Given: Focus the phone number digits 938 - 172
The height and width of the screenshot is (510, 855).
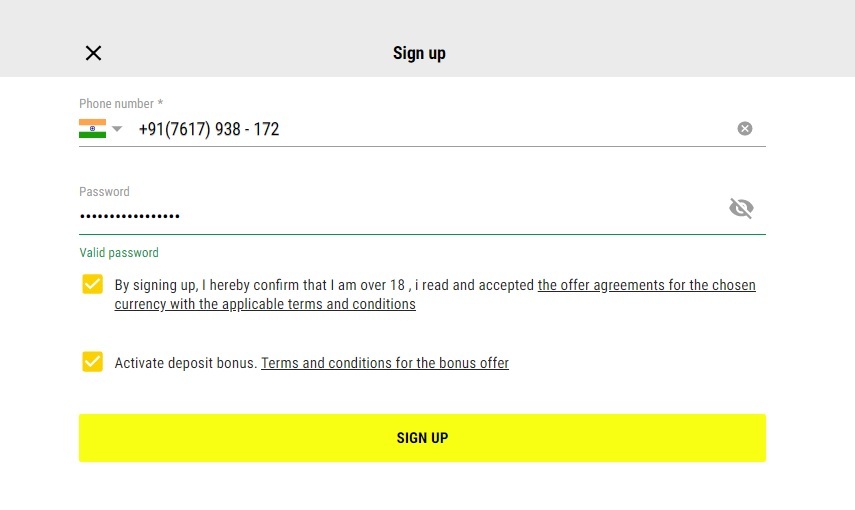Looking at the screenshot, I should click(245, 129).
